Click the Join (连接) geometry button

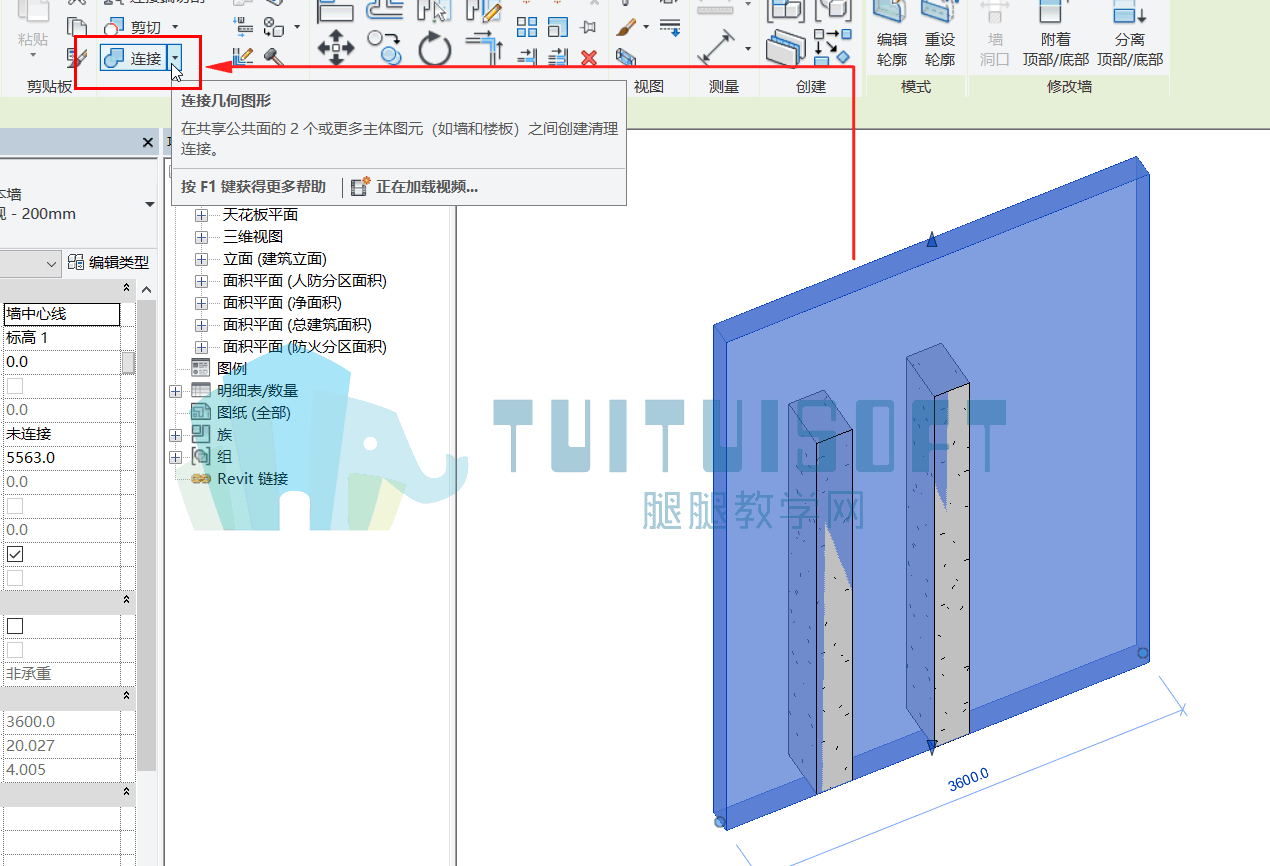coord(134,58)
